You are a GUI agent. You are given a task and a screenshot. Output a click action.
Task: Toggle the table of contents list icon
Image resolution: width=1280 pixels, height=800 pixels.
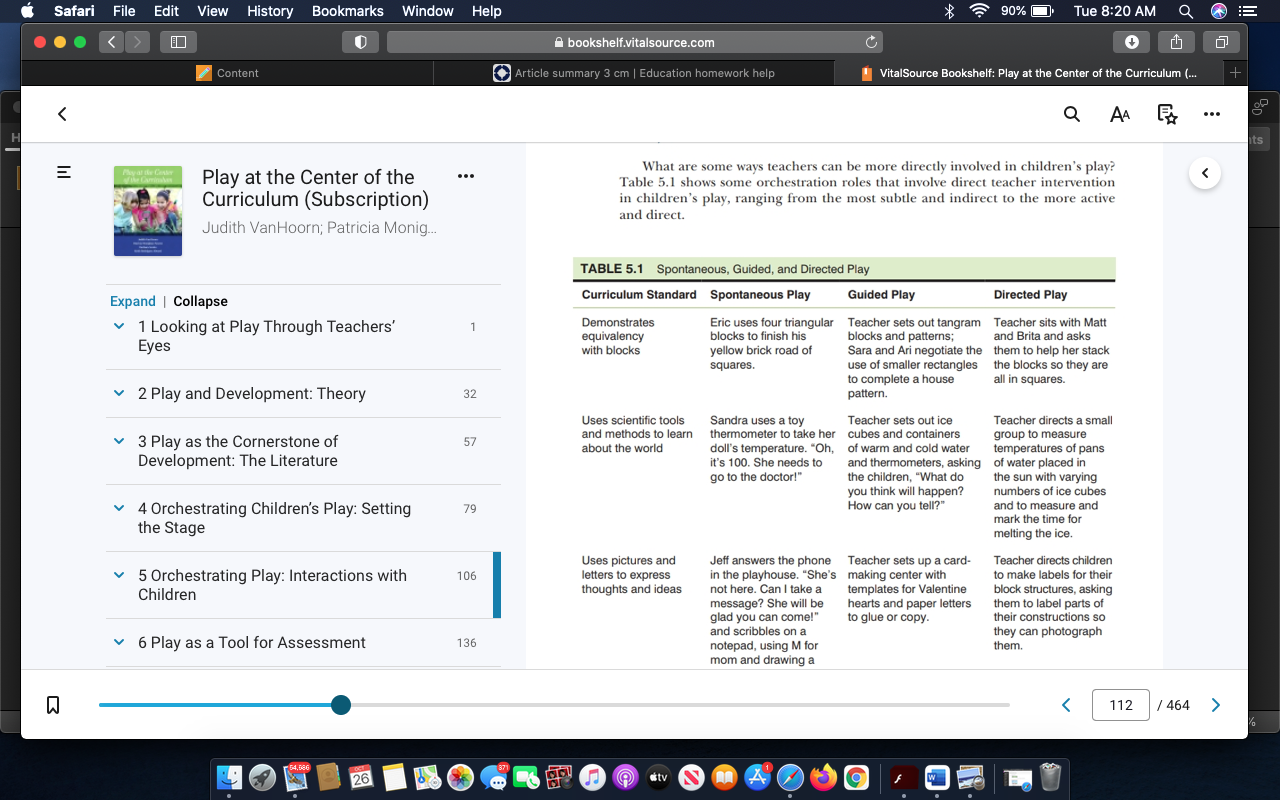(64, 172)
